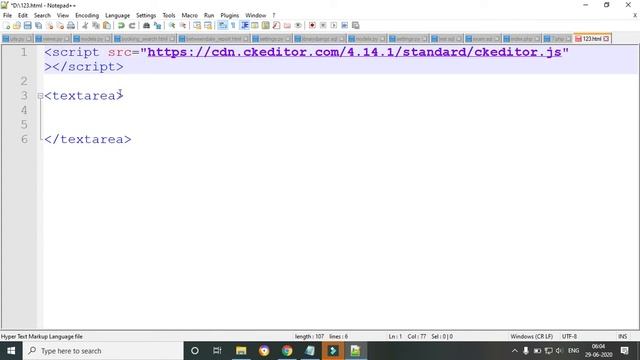
Task: Open the ckeditor.js CDN link
Action: [354, 52]
